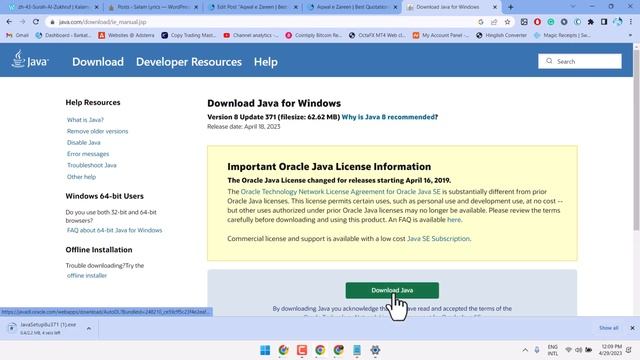
Task: Open 'FAQ about 64-bit Java for Windows'
Action: [115, 230]
